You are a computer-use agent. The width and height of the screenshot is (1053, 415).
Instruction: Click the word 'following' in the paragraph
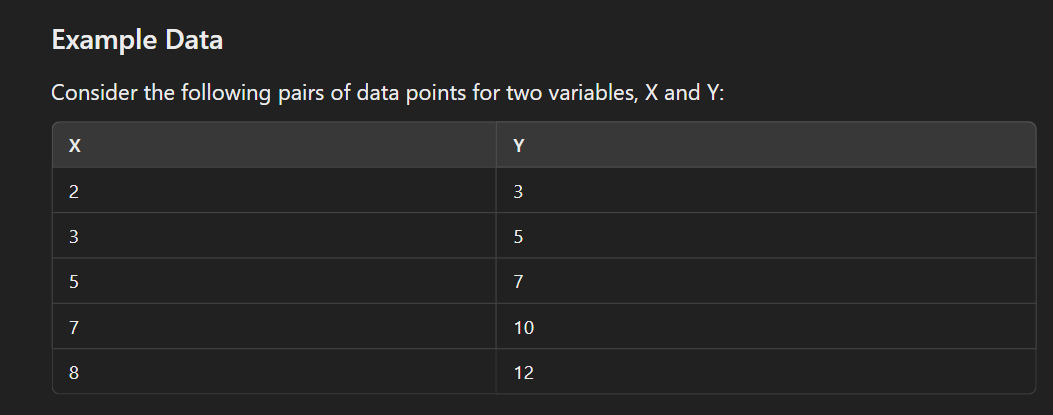pyautogui.click(x=226, y=93)
